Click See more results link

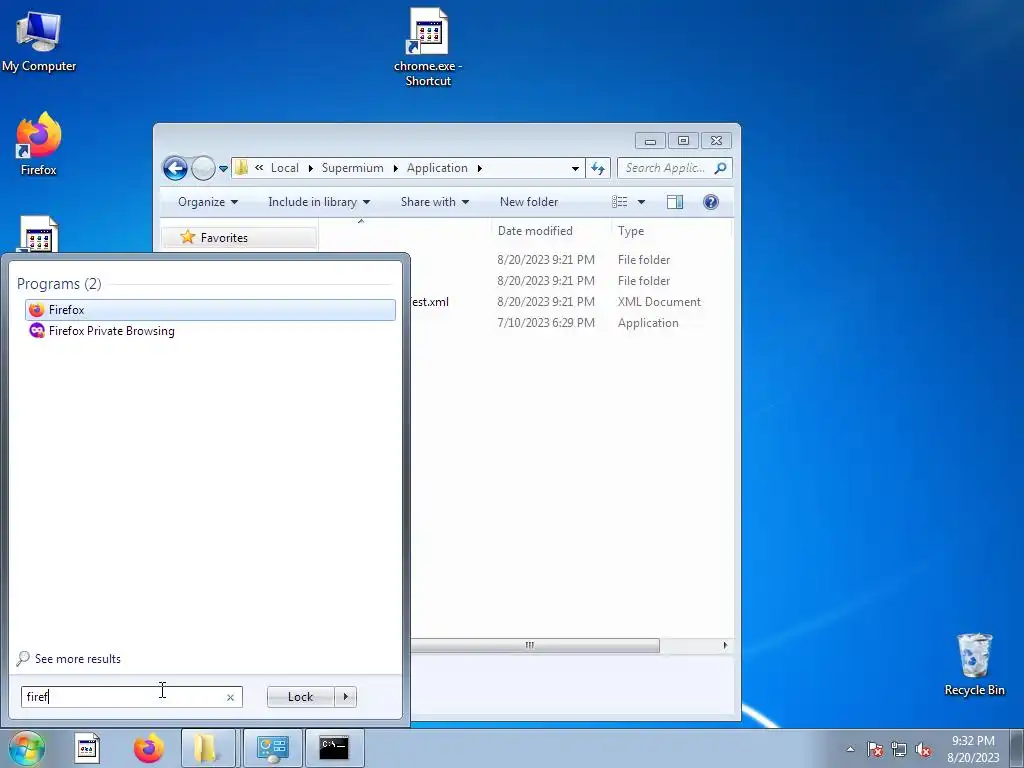[77, 659]
